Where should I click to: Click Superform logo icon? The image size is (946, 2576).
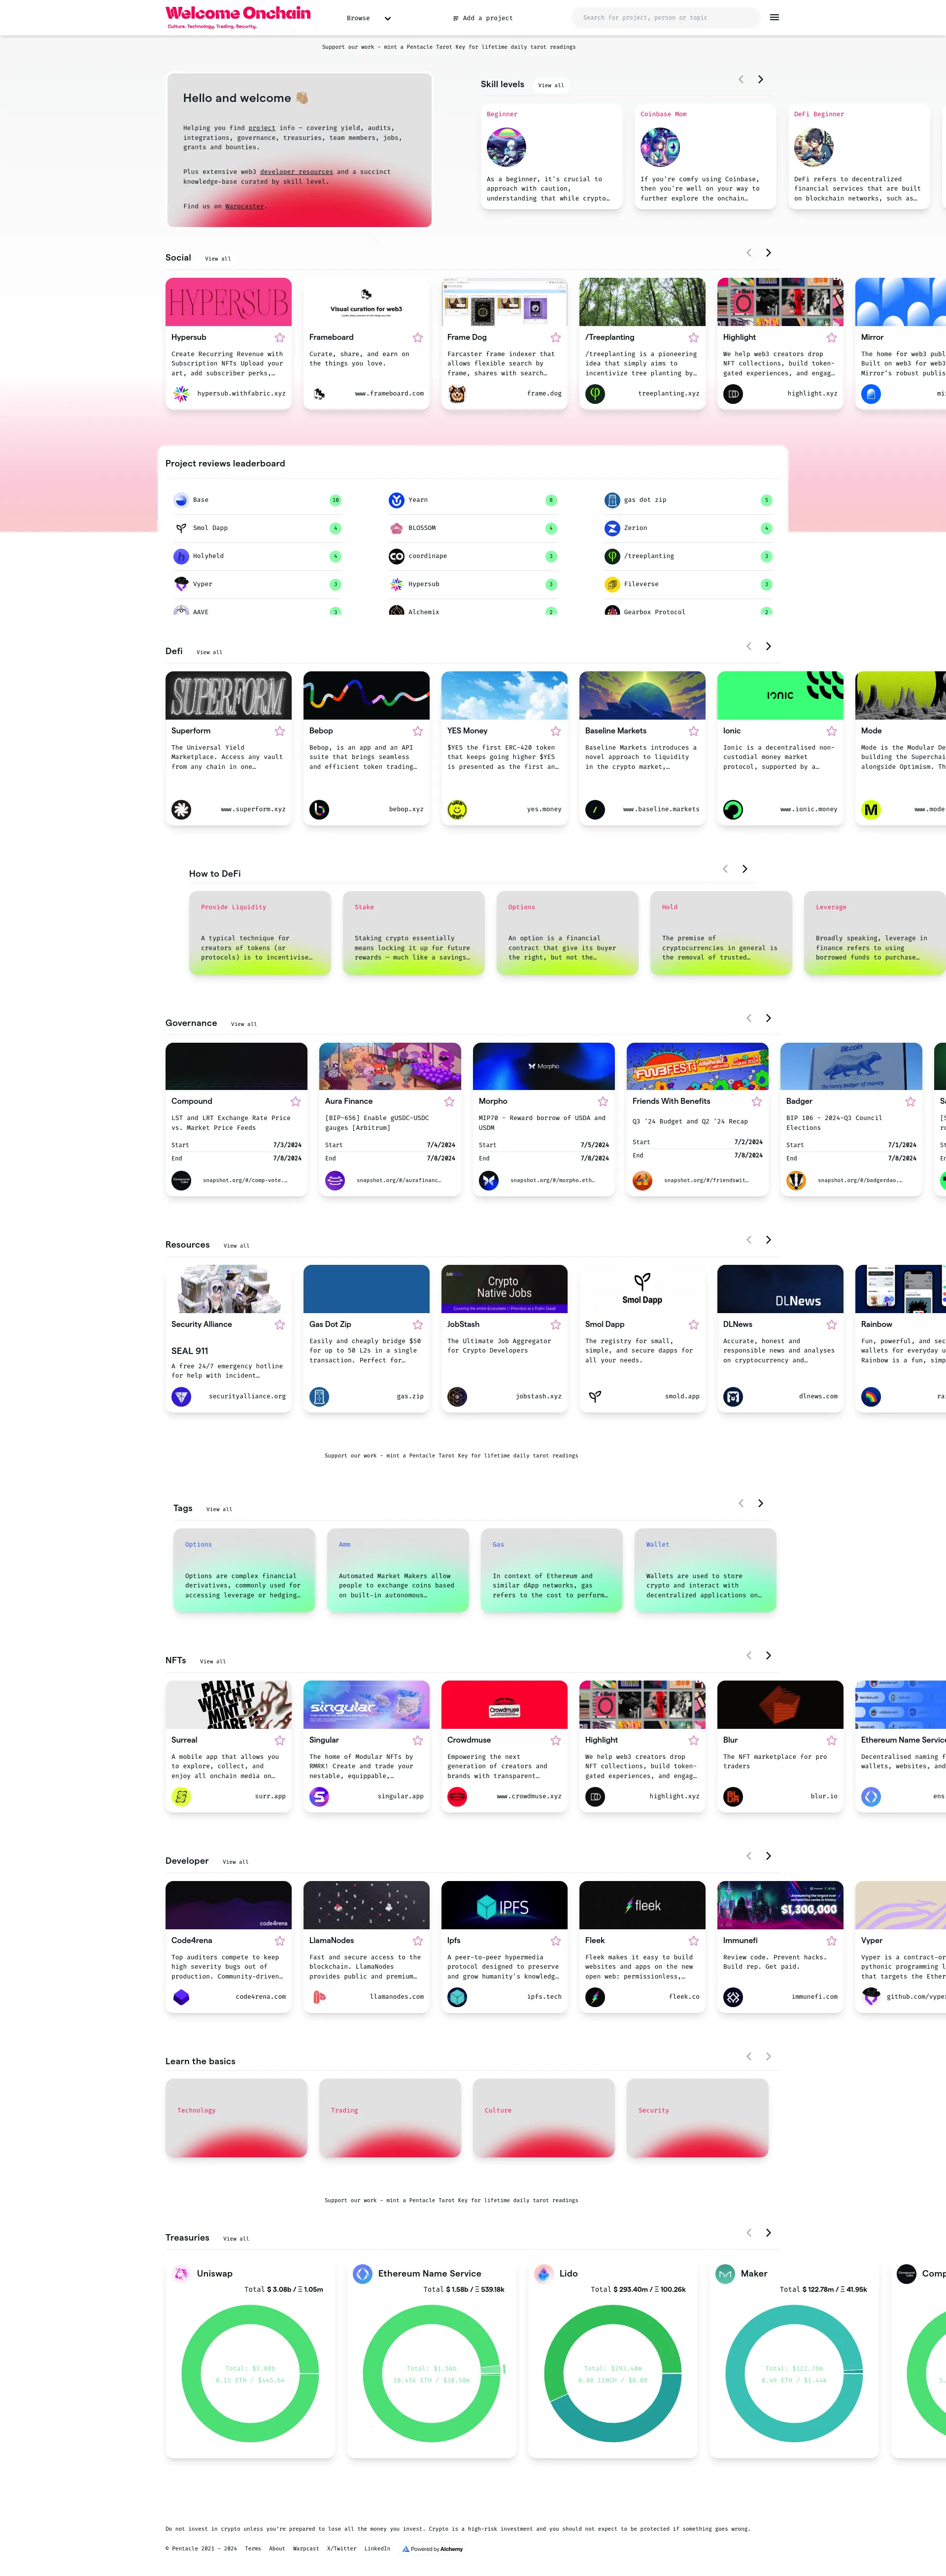(181, 810)
